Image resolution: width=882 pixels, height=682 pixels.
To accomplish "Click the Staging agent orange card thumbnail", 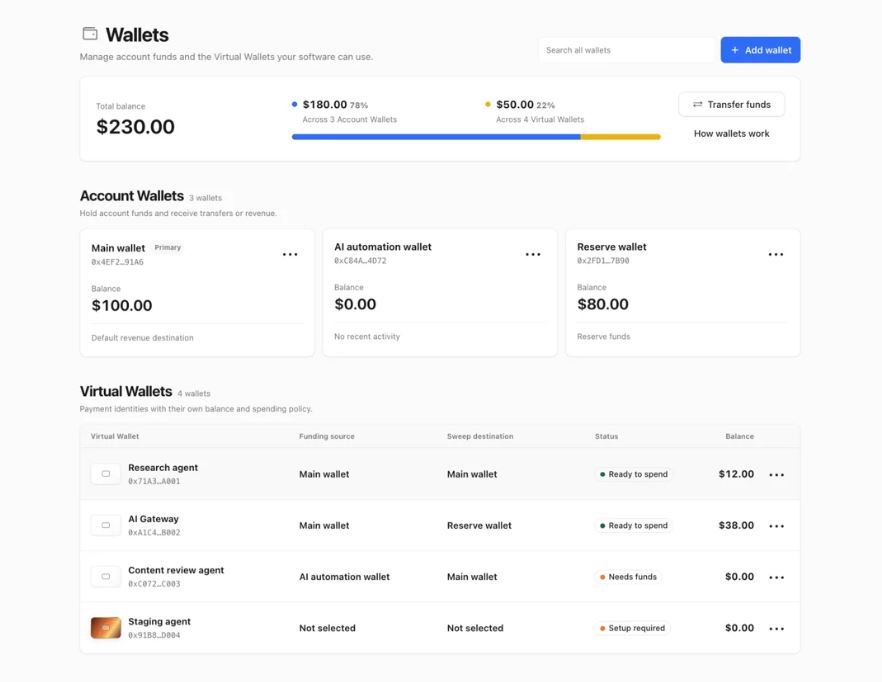I will [x=106, y=627].
